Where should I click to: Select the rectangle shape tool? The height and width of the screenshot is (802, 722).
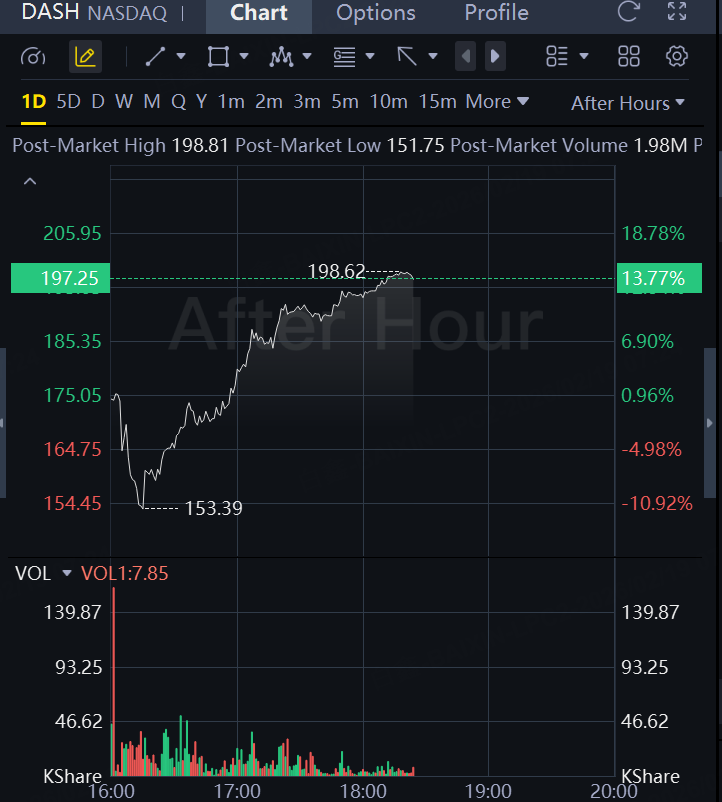(x=218, y=56)
